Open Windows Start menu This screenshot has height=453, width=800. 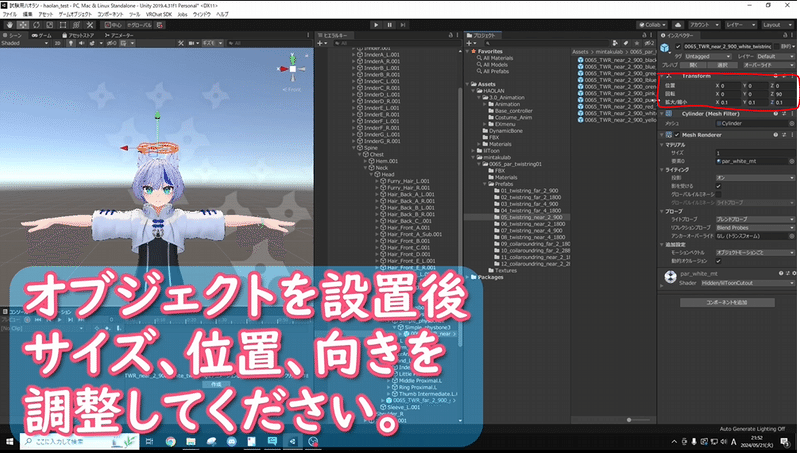pos(9,441)
